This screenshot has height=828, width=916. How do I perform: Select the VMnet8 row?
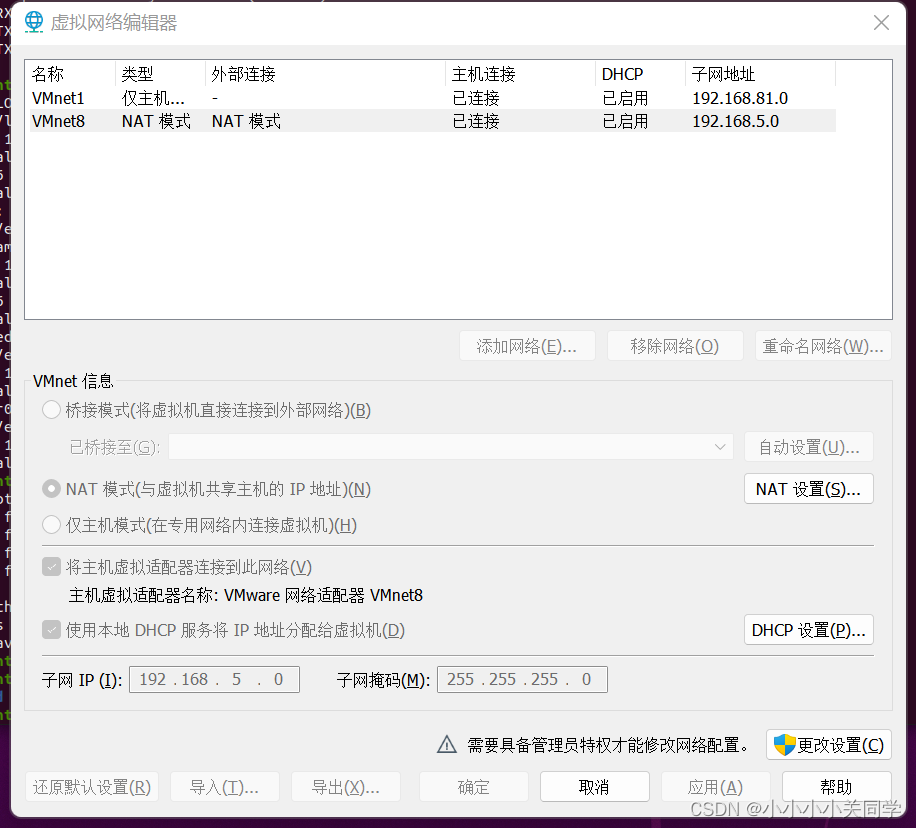(433, 121)
